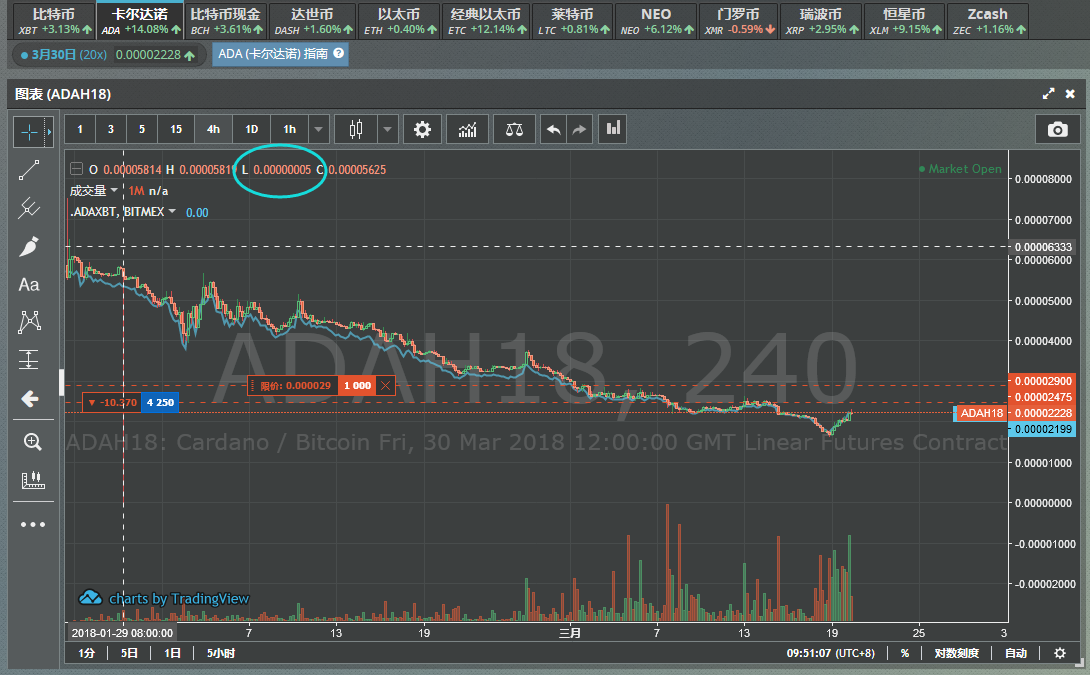Set interval to 5 minutes
Screen dimensions: 1090x675
[142, 129]
